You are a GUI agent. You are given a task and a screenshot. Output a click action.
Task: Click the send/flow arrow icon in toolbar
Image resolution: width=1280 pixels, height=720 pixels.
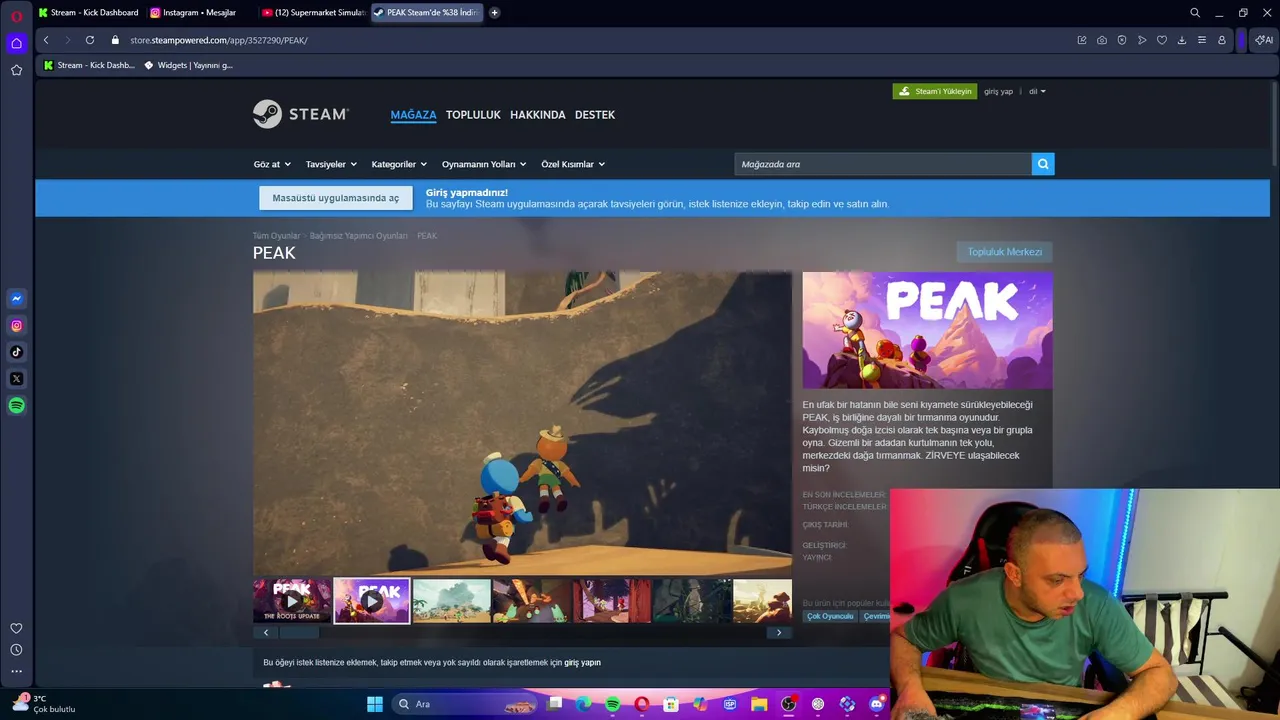point(1142,40)
